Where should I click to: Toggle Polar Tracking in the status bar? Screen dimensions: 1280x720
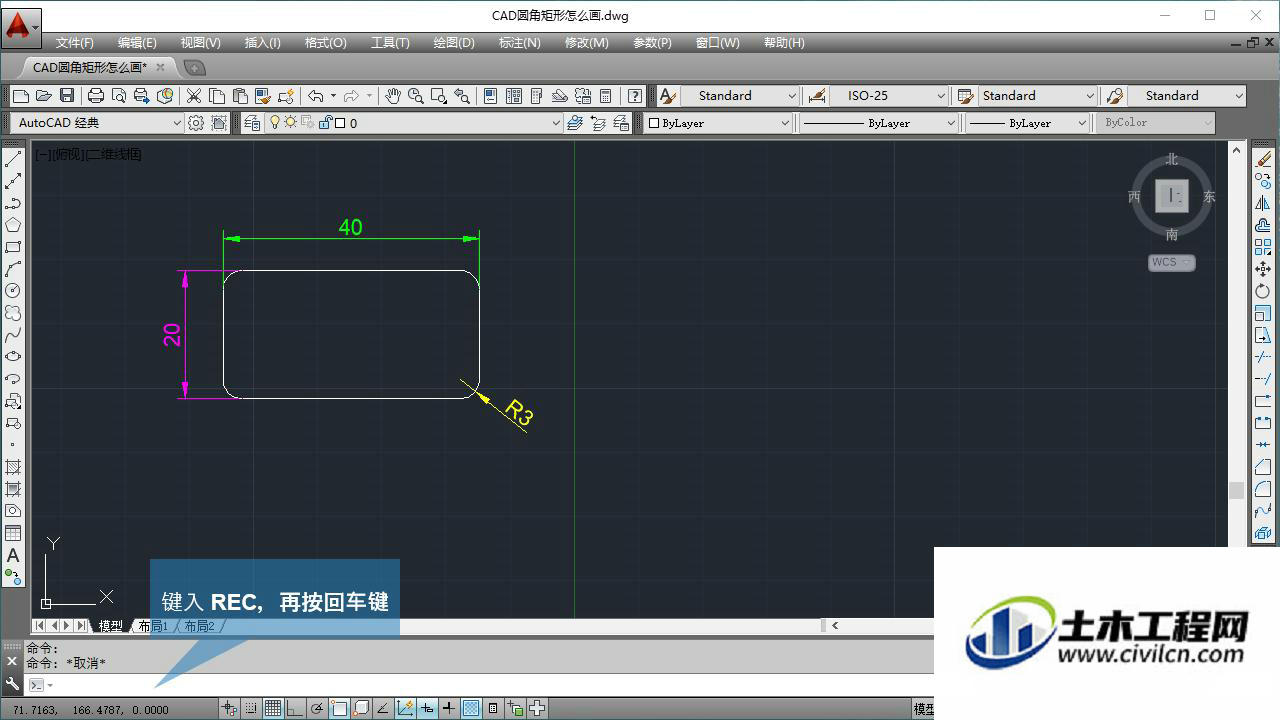click(x=317, y=708)
